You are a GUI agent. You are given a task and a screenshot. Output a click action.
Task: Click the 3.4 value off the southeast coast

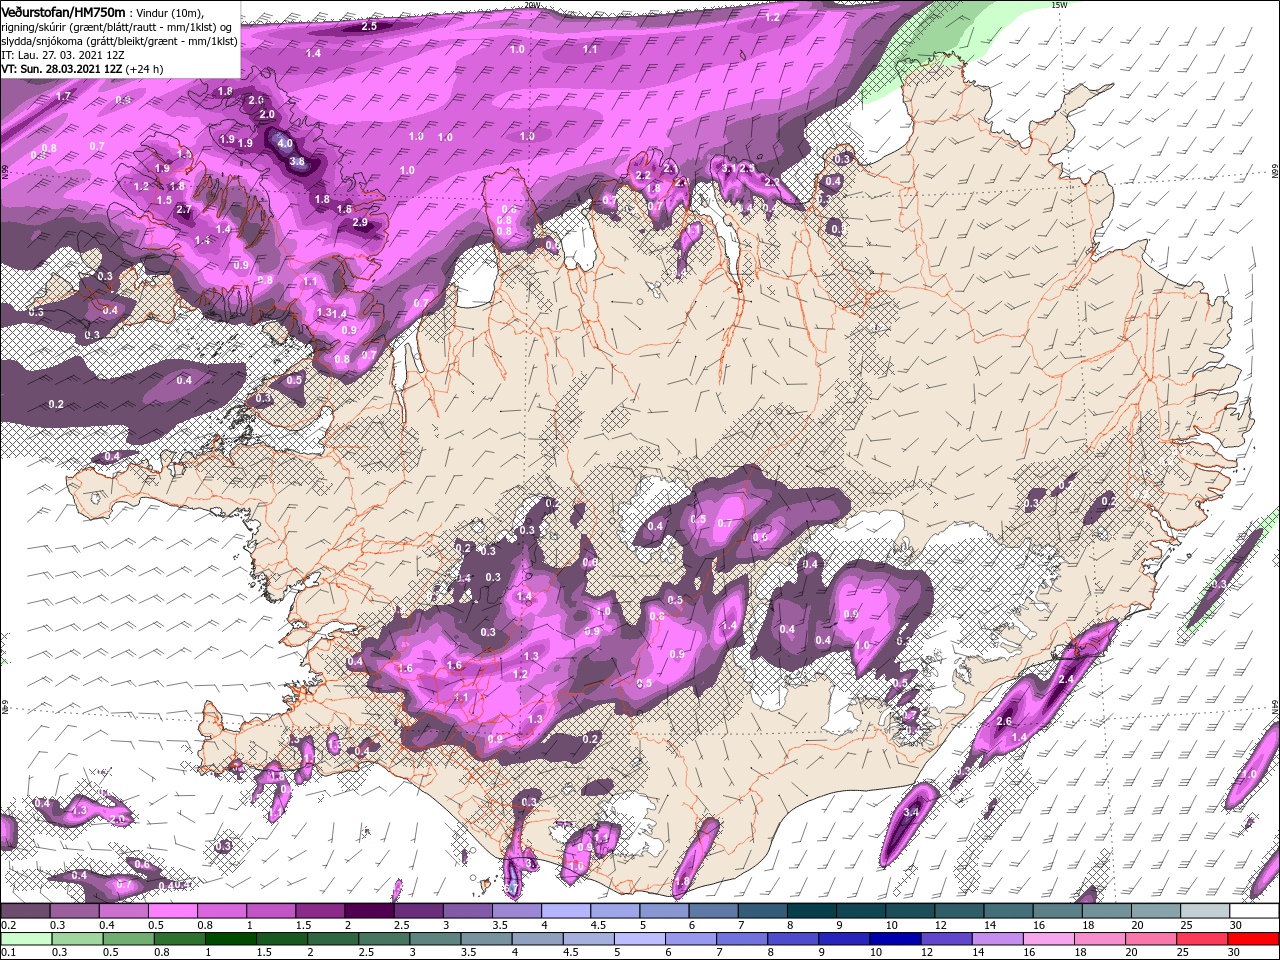911,813
